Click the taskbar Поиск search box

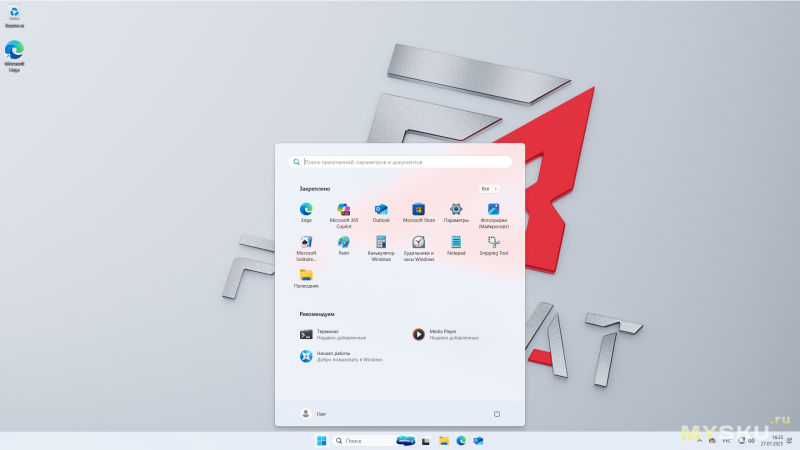click(374, 441)
